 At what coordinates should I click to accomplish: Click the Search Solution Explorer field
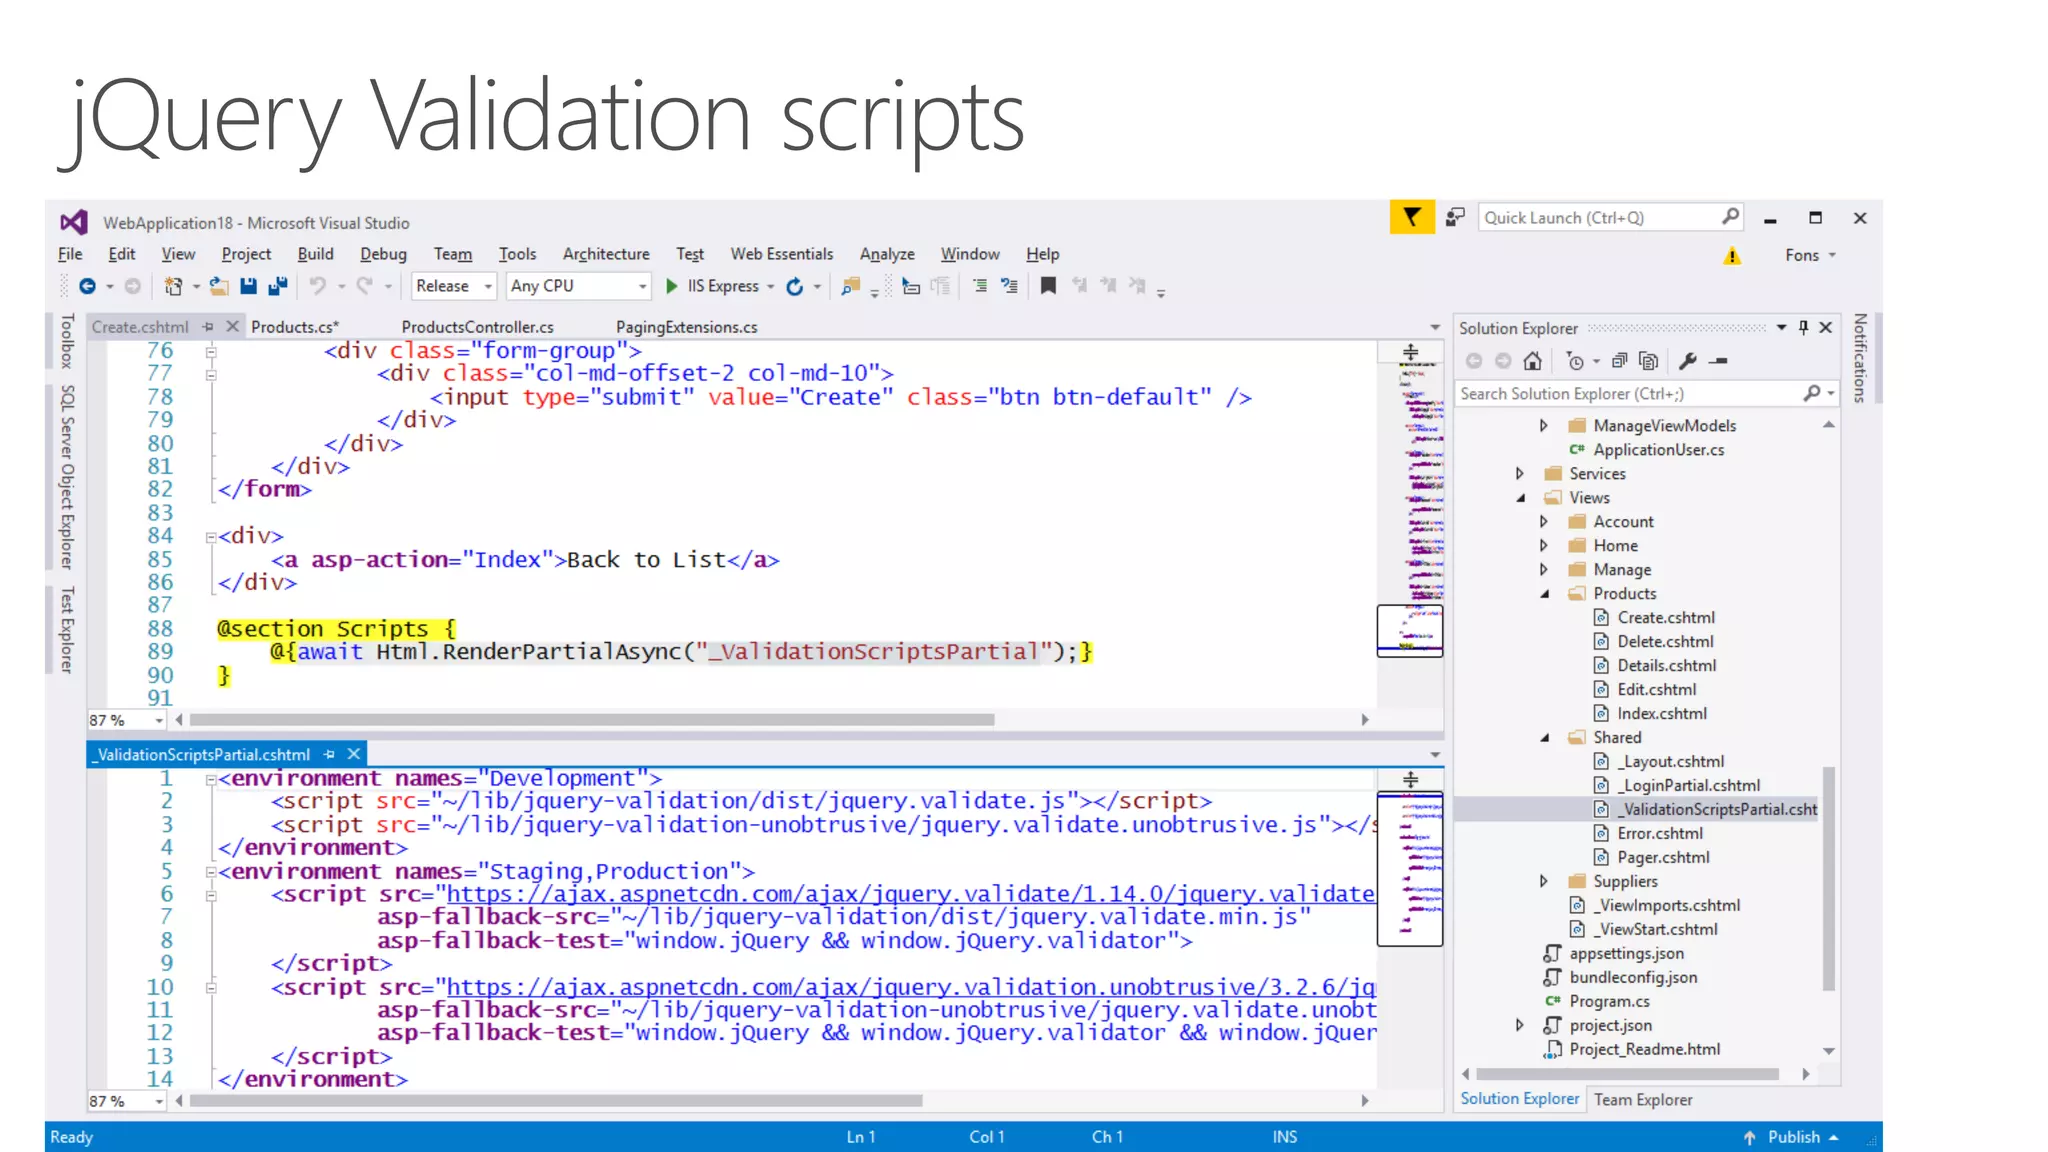pyautogui.click(x=1630, y=394)
